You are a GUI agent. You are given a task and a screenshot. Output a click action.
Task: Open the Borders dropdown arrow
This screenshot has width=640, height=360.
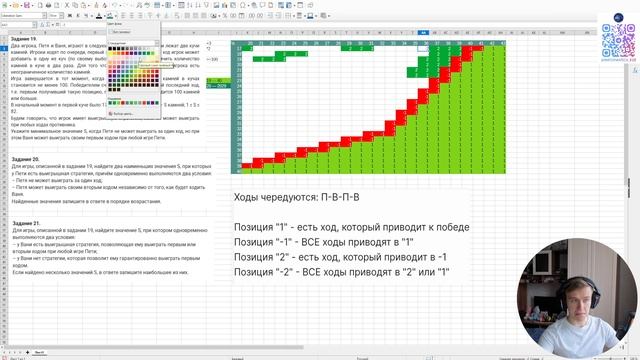(293, 16)
